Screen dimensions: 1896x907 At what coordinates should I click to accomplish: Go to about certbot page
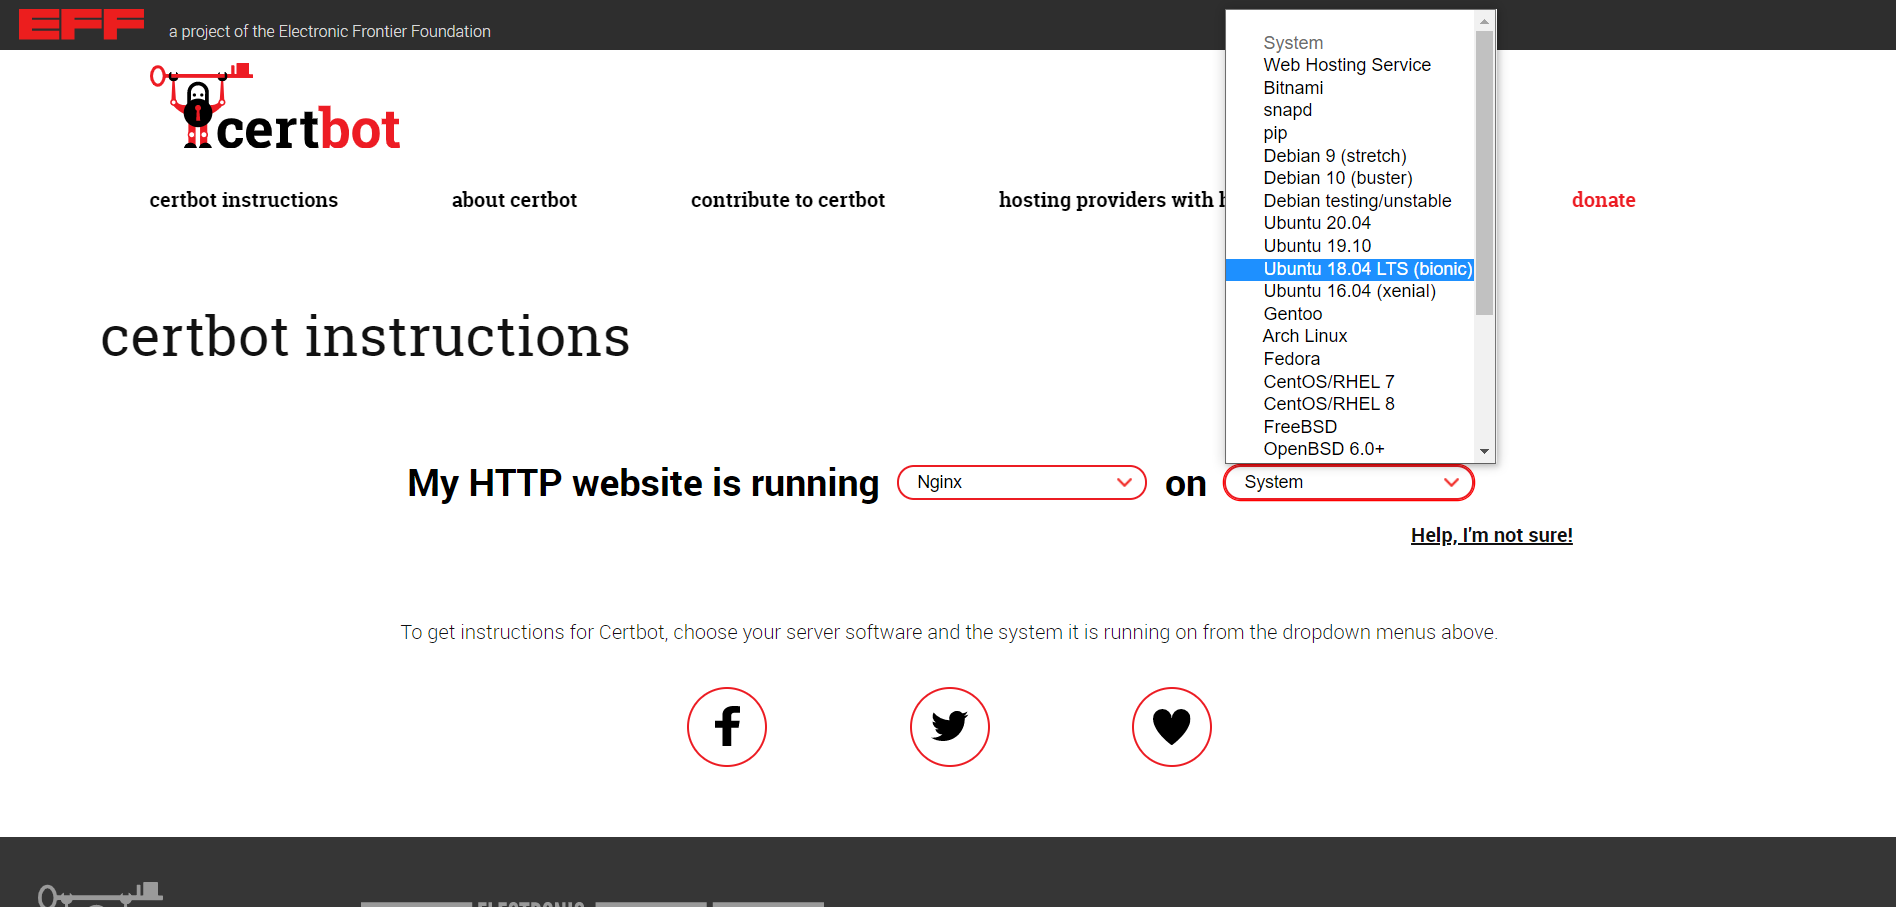(x=514, y=200)
